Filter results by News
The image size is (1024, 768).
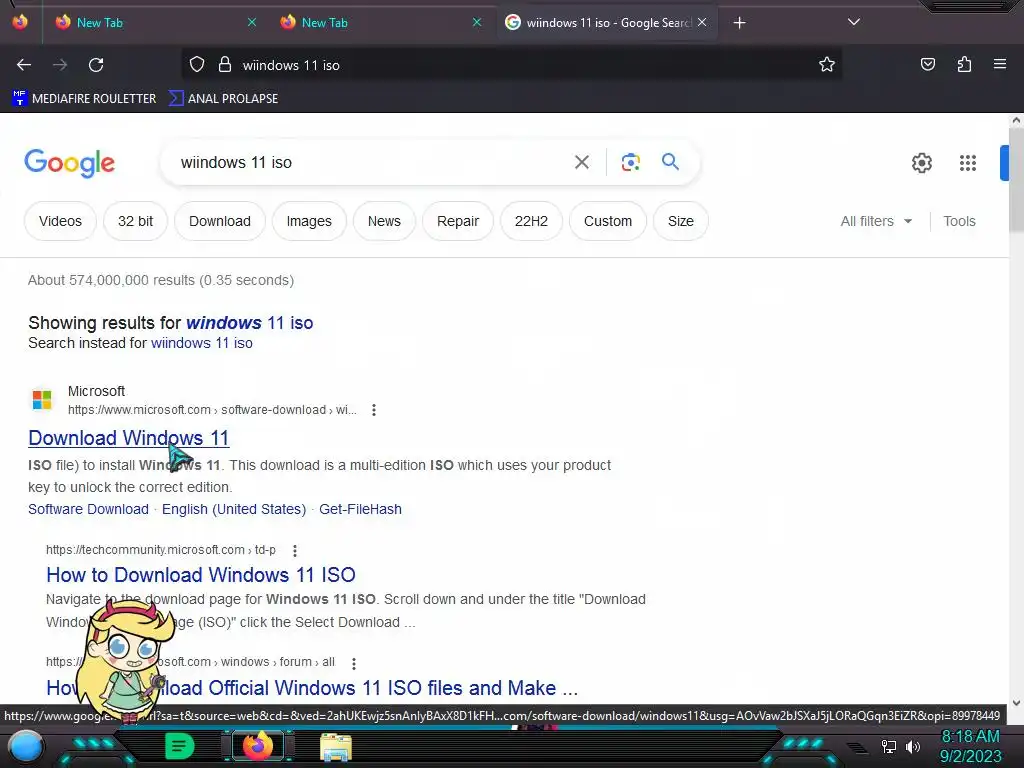[x=384, y=221]
